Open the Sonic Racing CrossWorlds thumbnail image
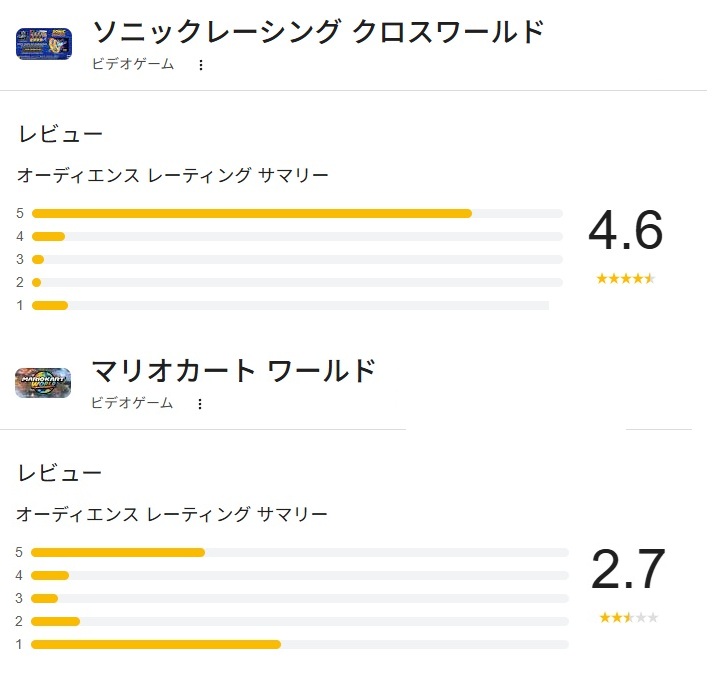 43,44
